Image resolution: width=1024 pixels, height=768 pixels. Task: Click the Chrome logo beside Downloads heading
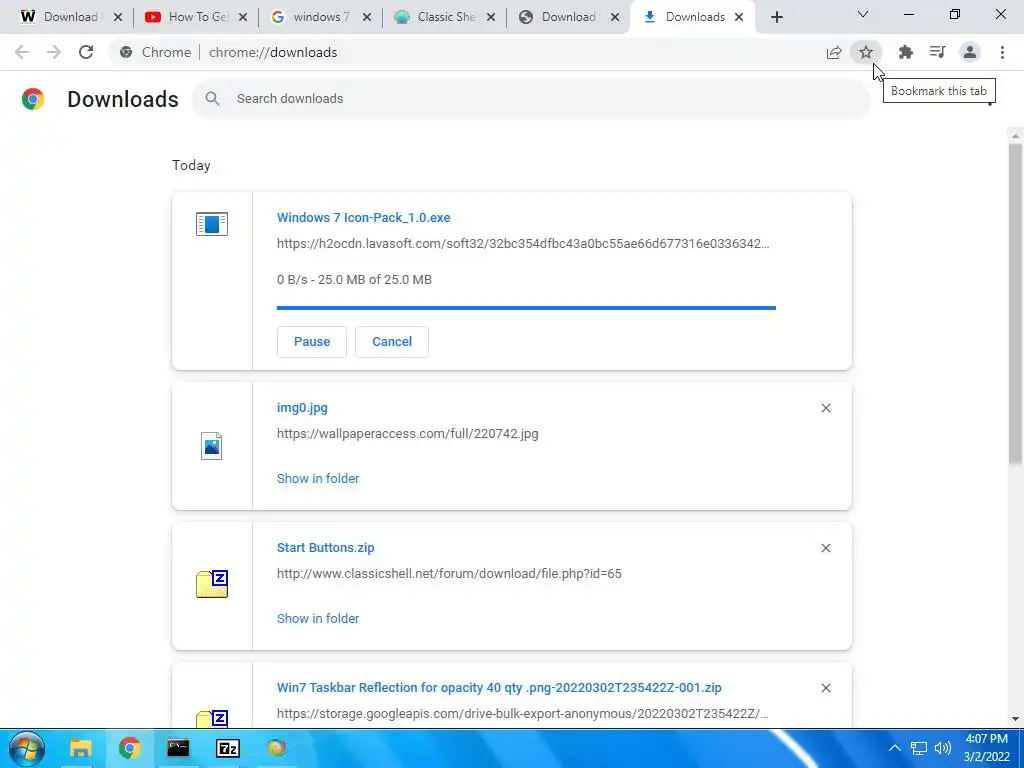[x=33, y=99]
